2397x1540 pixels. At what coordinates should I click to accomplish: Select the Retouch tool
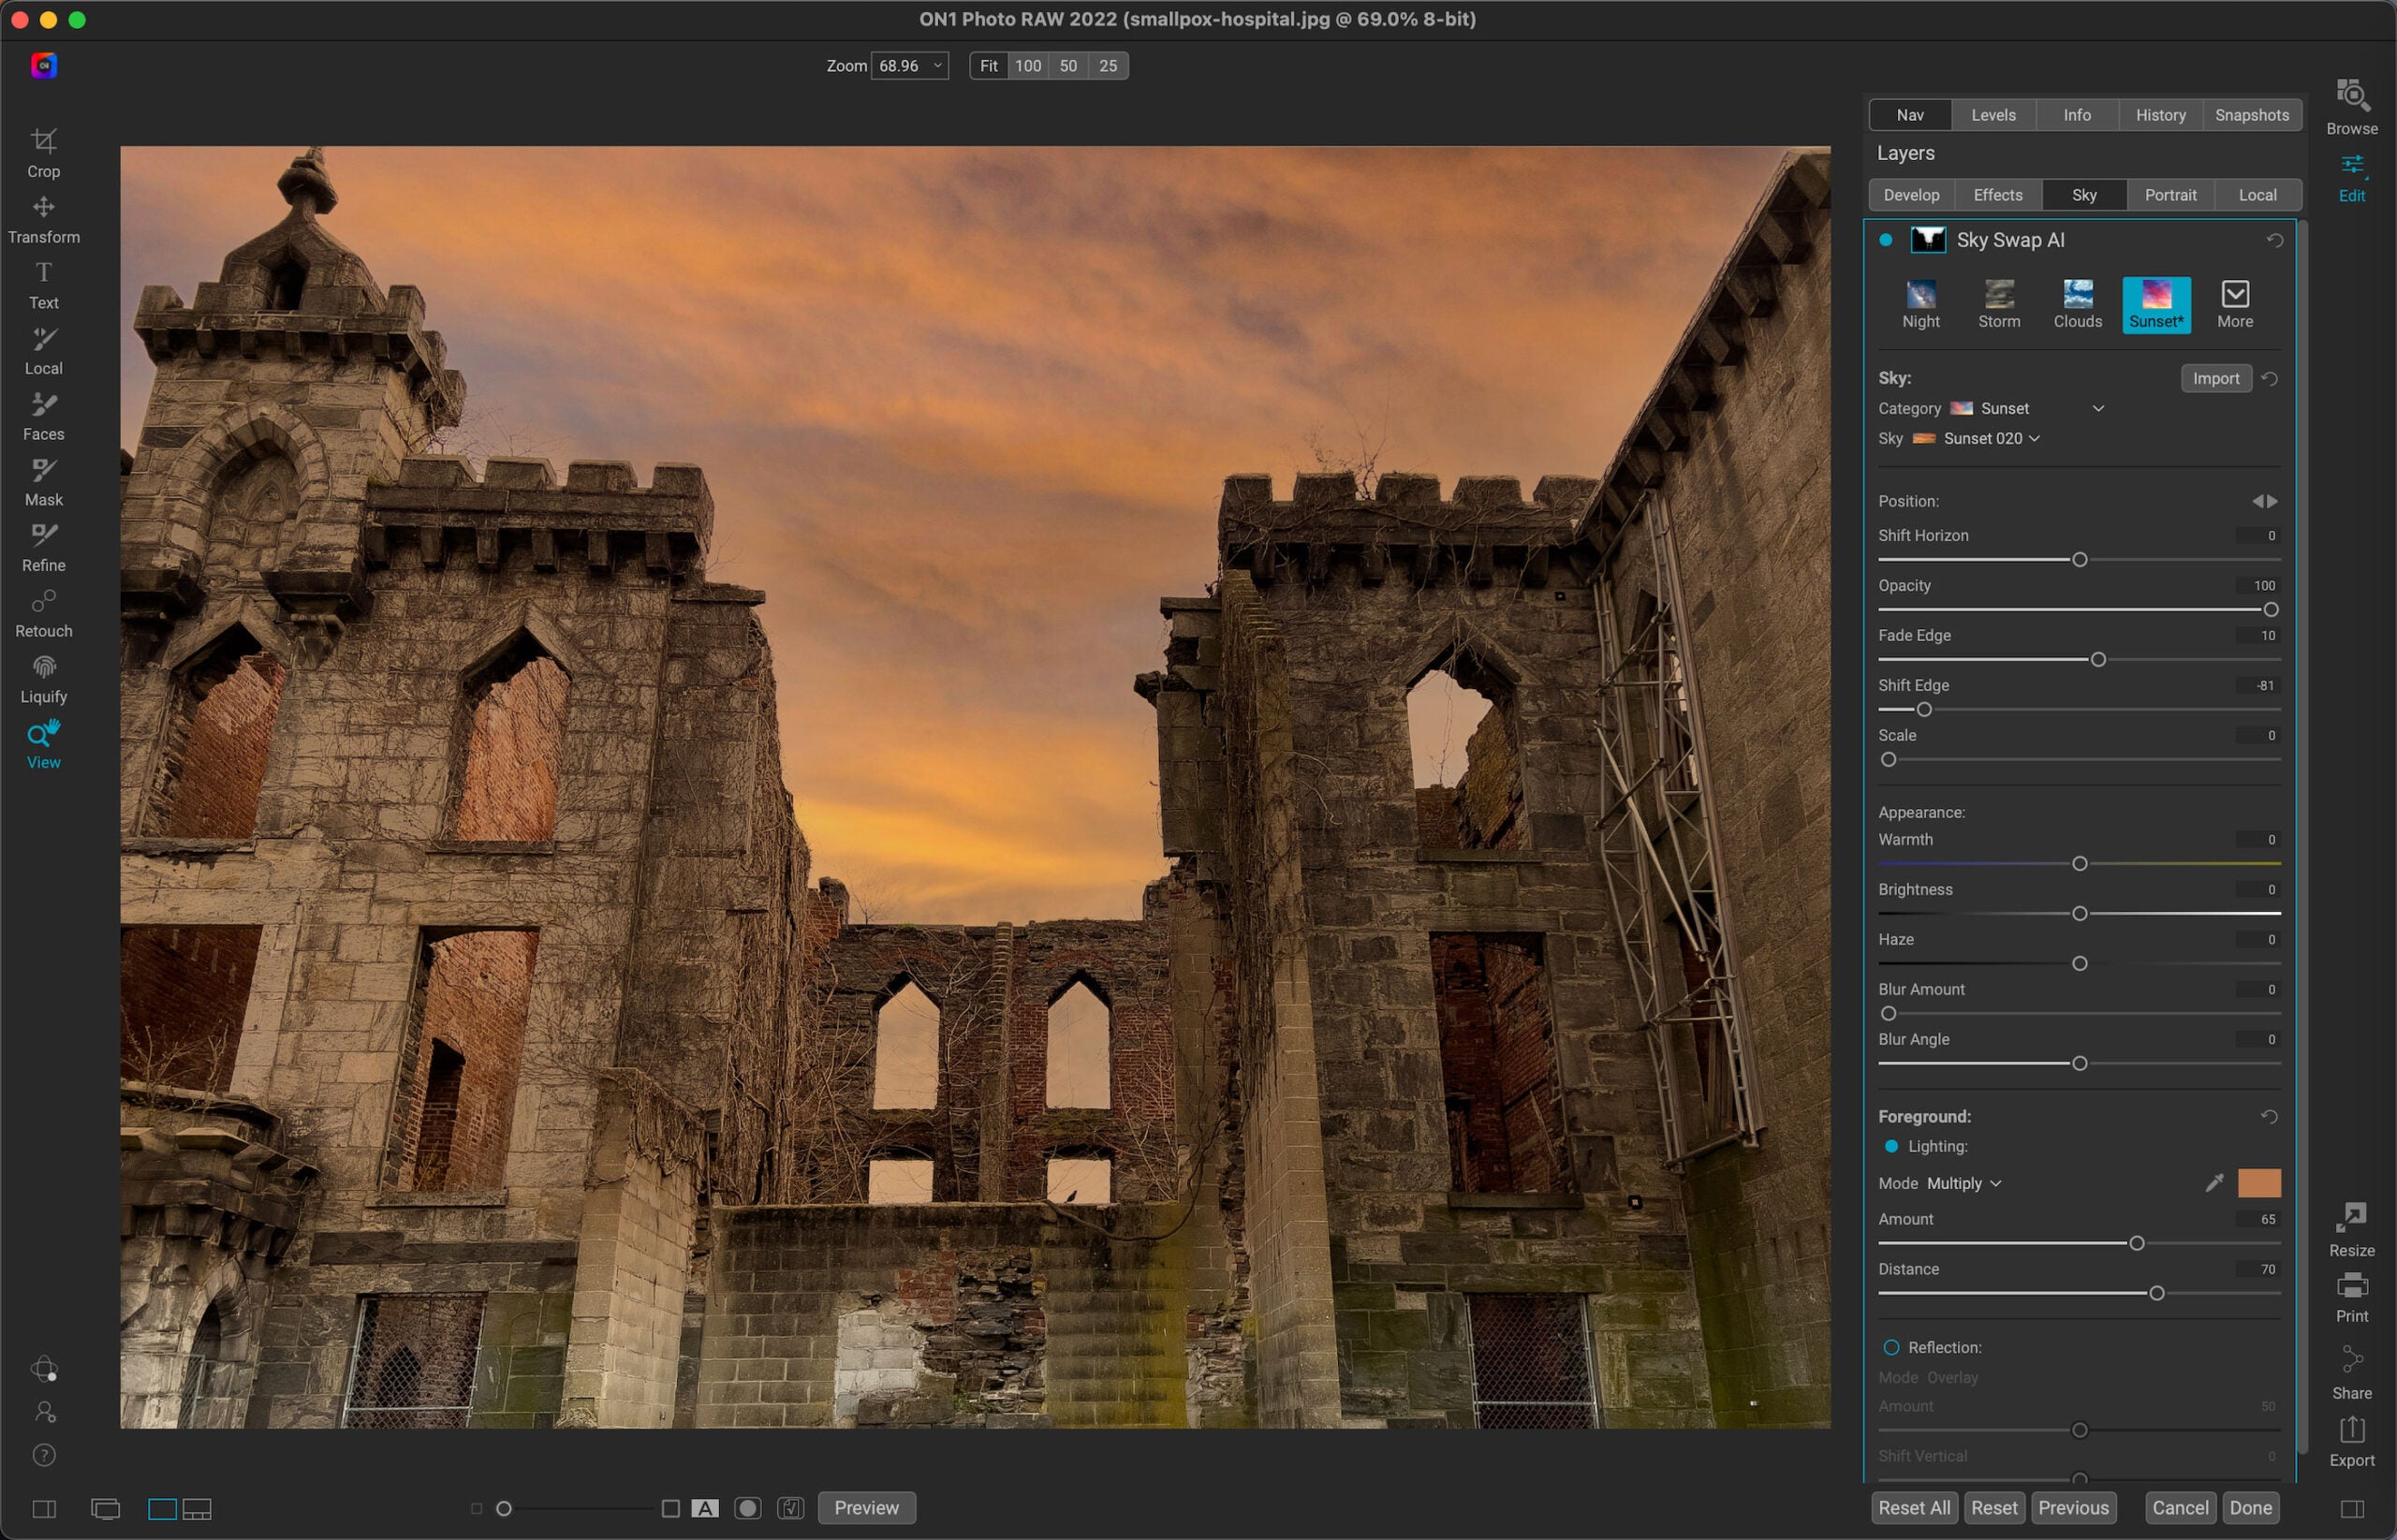pos(43,614)
